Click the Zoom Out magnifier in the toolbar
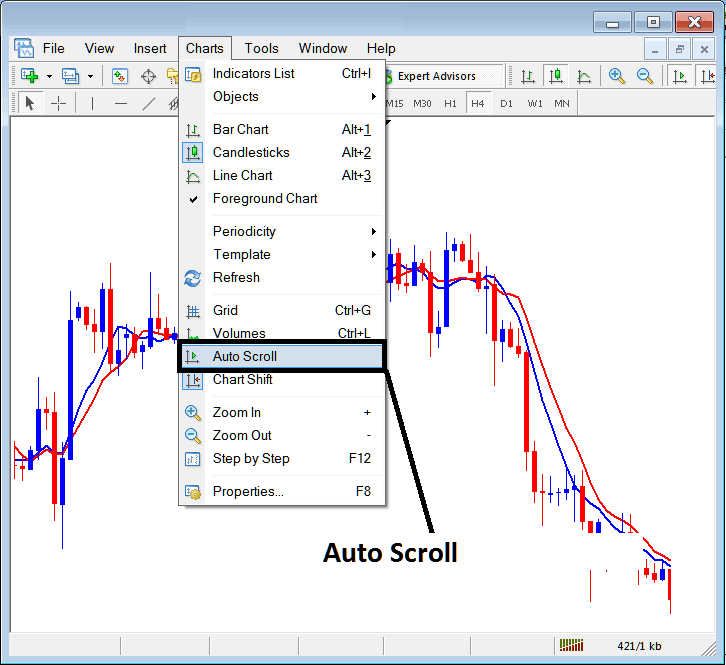Viewport: 726px width, 665px height. tap(645, 76)
